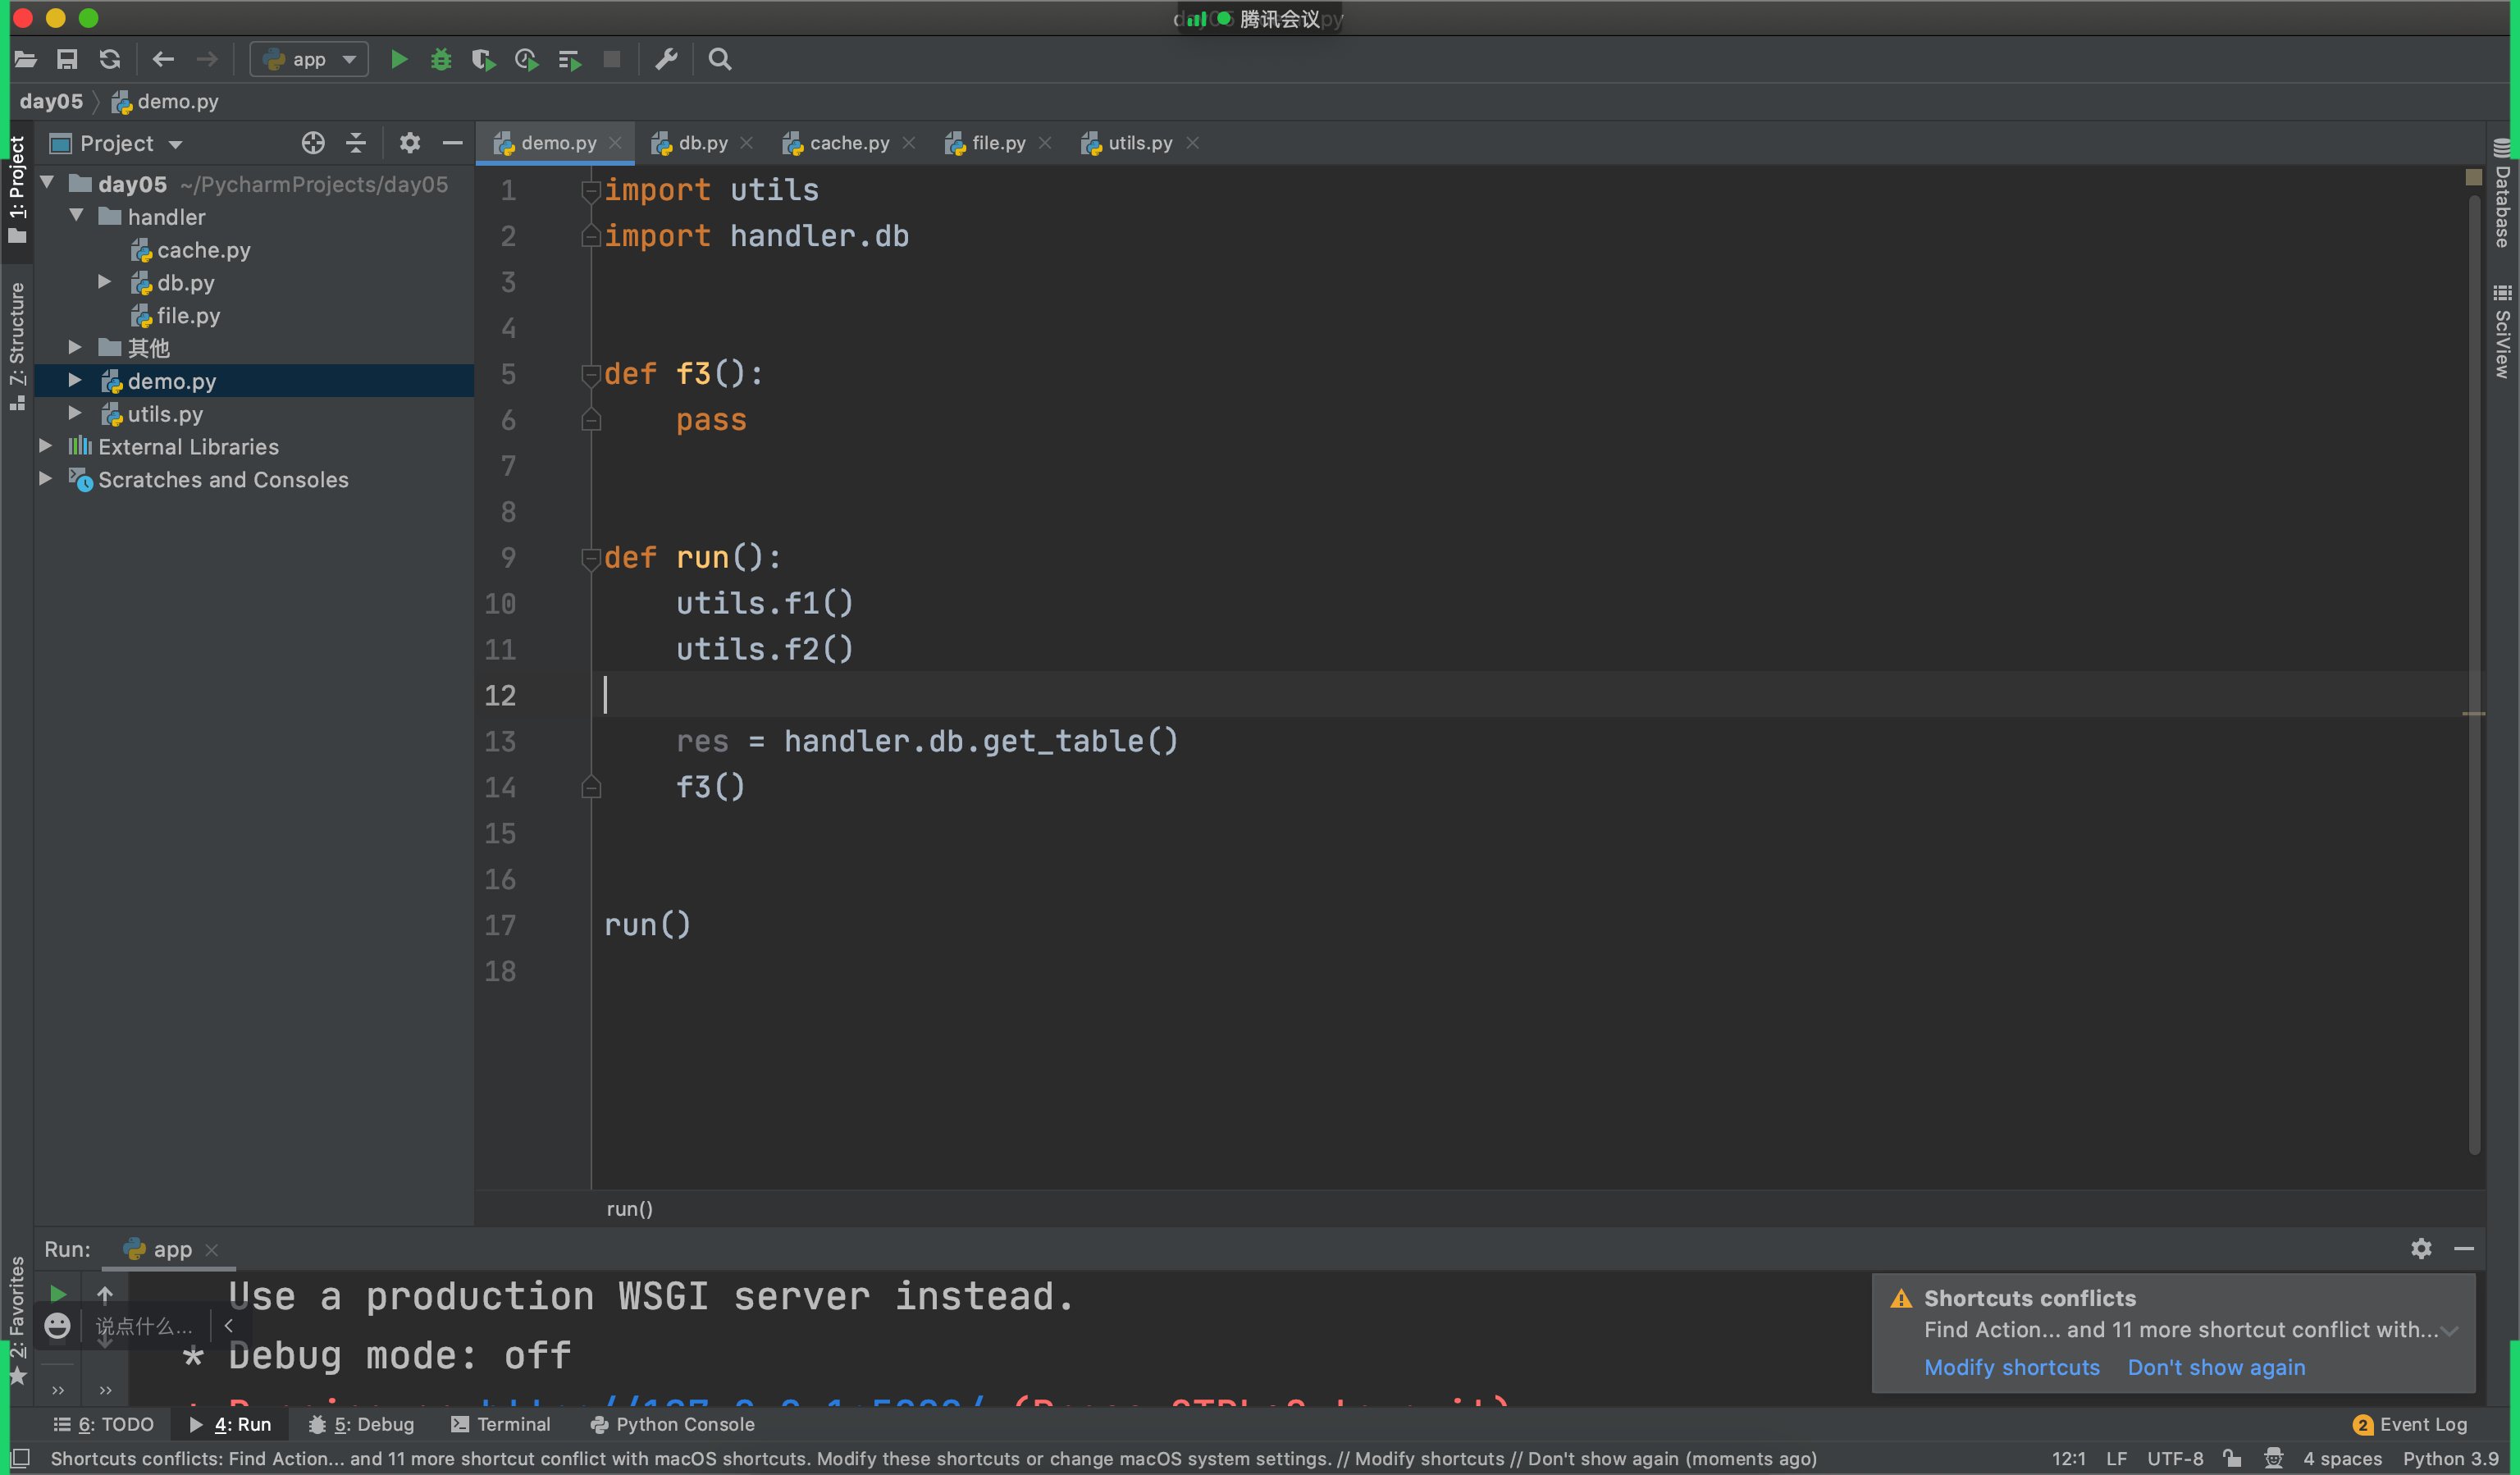This screenshot has width=2520, height=1475.
Task: Click the save all disk icon
Action: (67, 60)
